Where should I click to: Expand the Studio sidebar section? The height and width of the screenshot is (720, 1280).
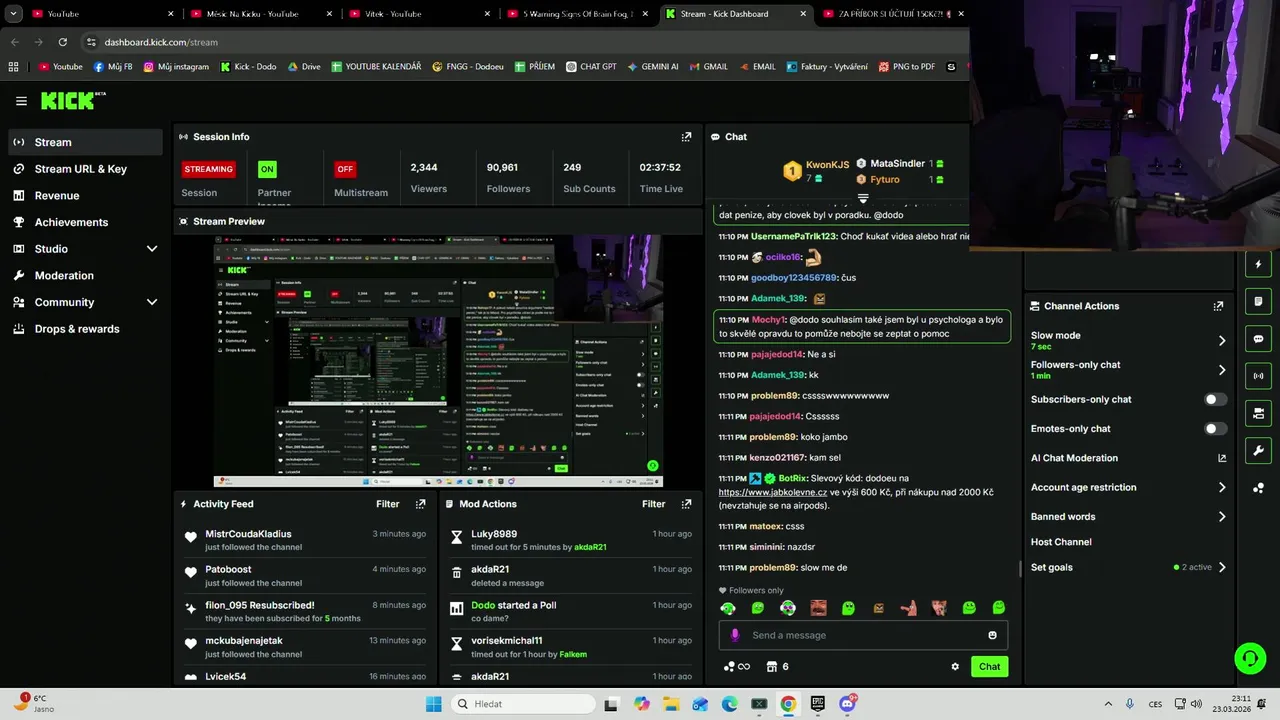(152, 249)
